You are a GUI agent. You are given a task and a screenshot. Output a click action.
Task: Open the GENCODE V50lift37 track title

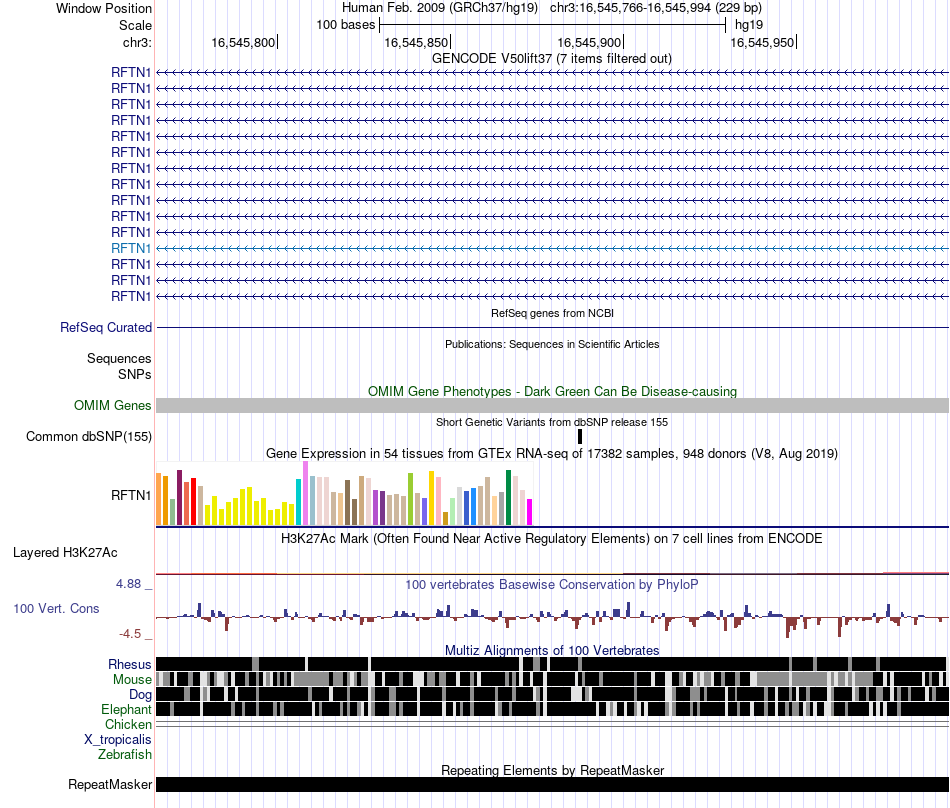click(552, 59)
